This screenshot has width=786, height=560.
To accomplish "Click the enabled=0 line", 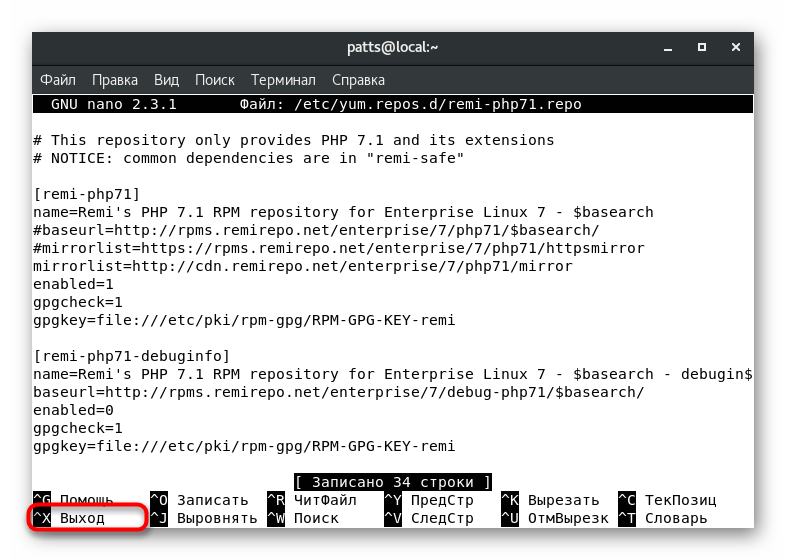I will [x=73, y=410].
